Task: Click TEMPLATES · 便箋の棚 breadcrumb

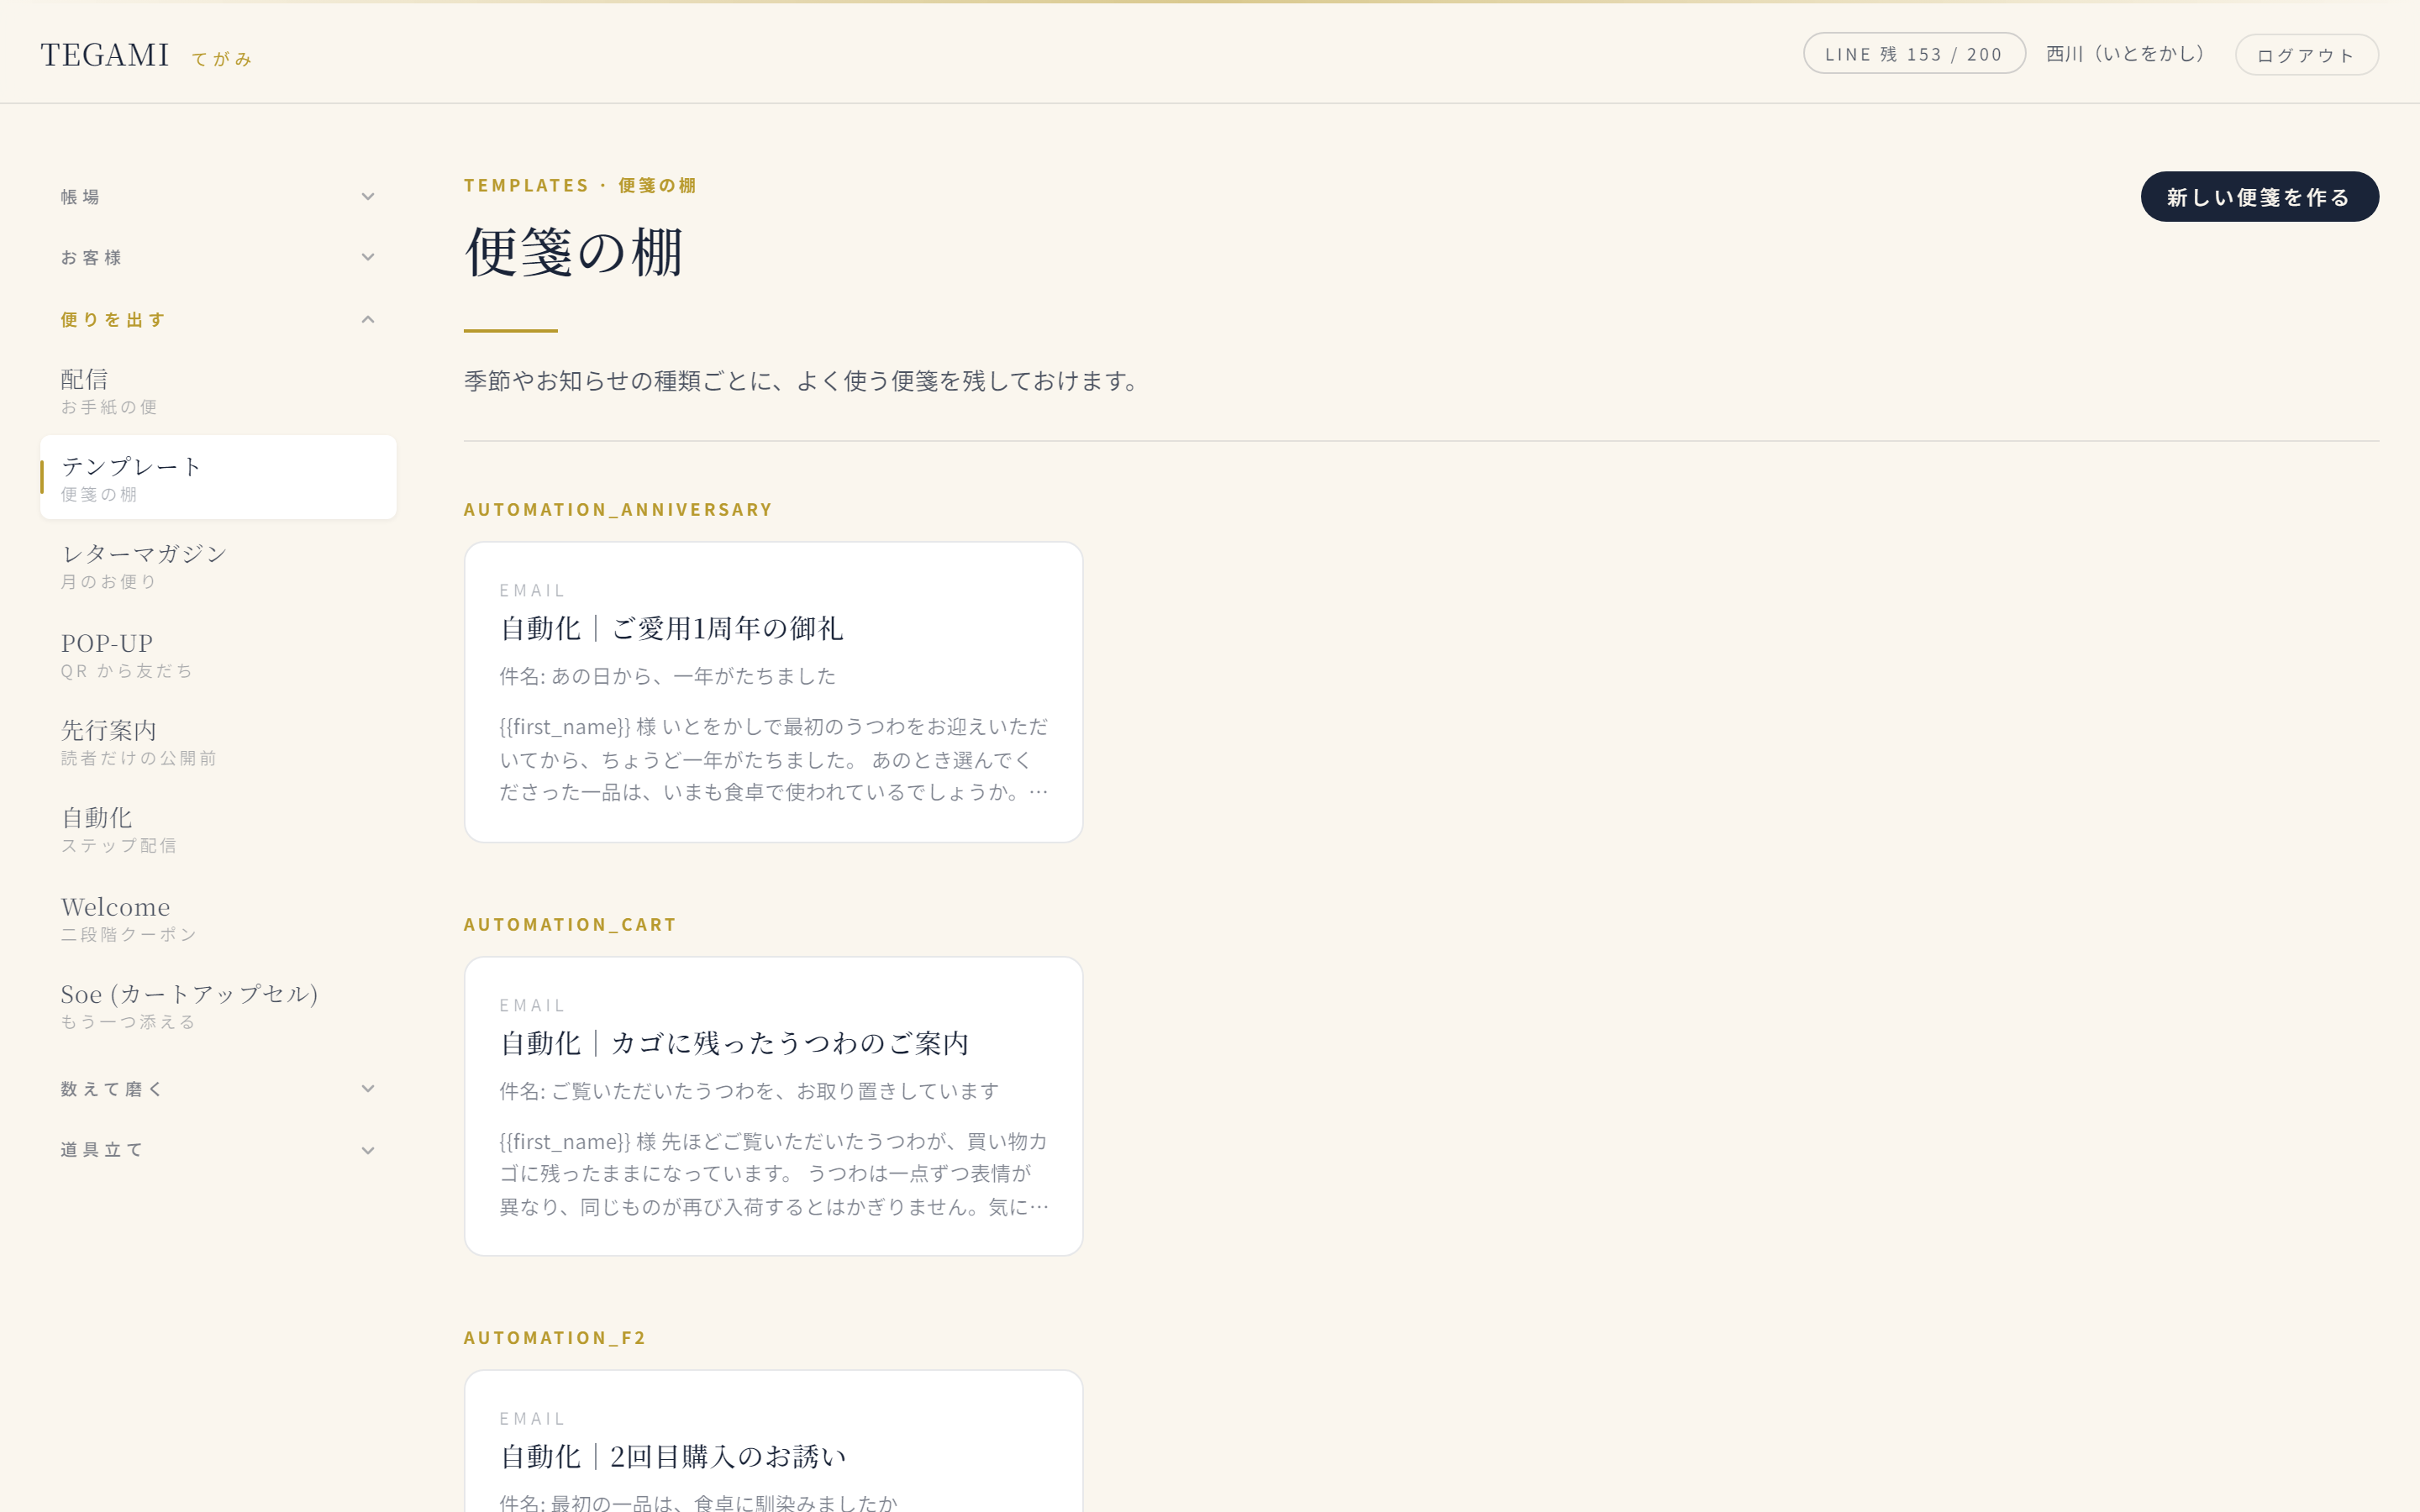Action: (580, 186)
